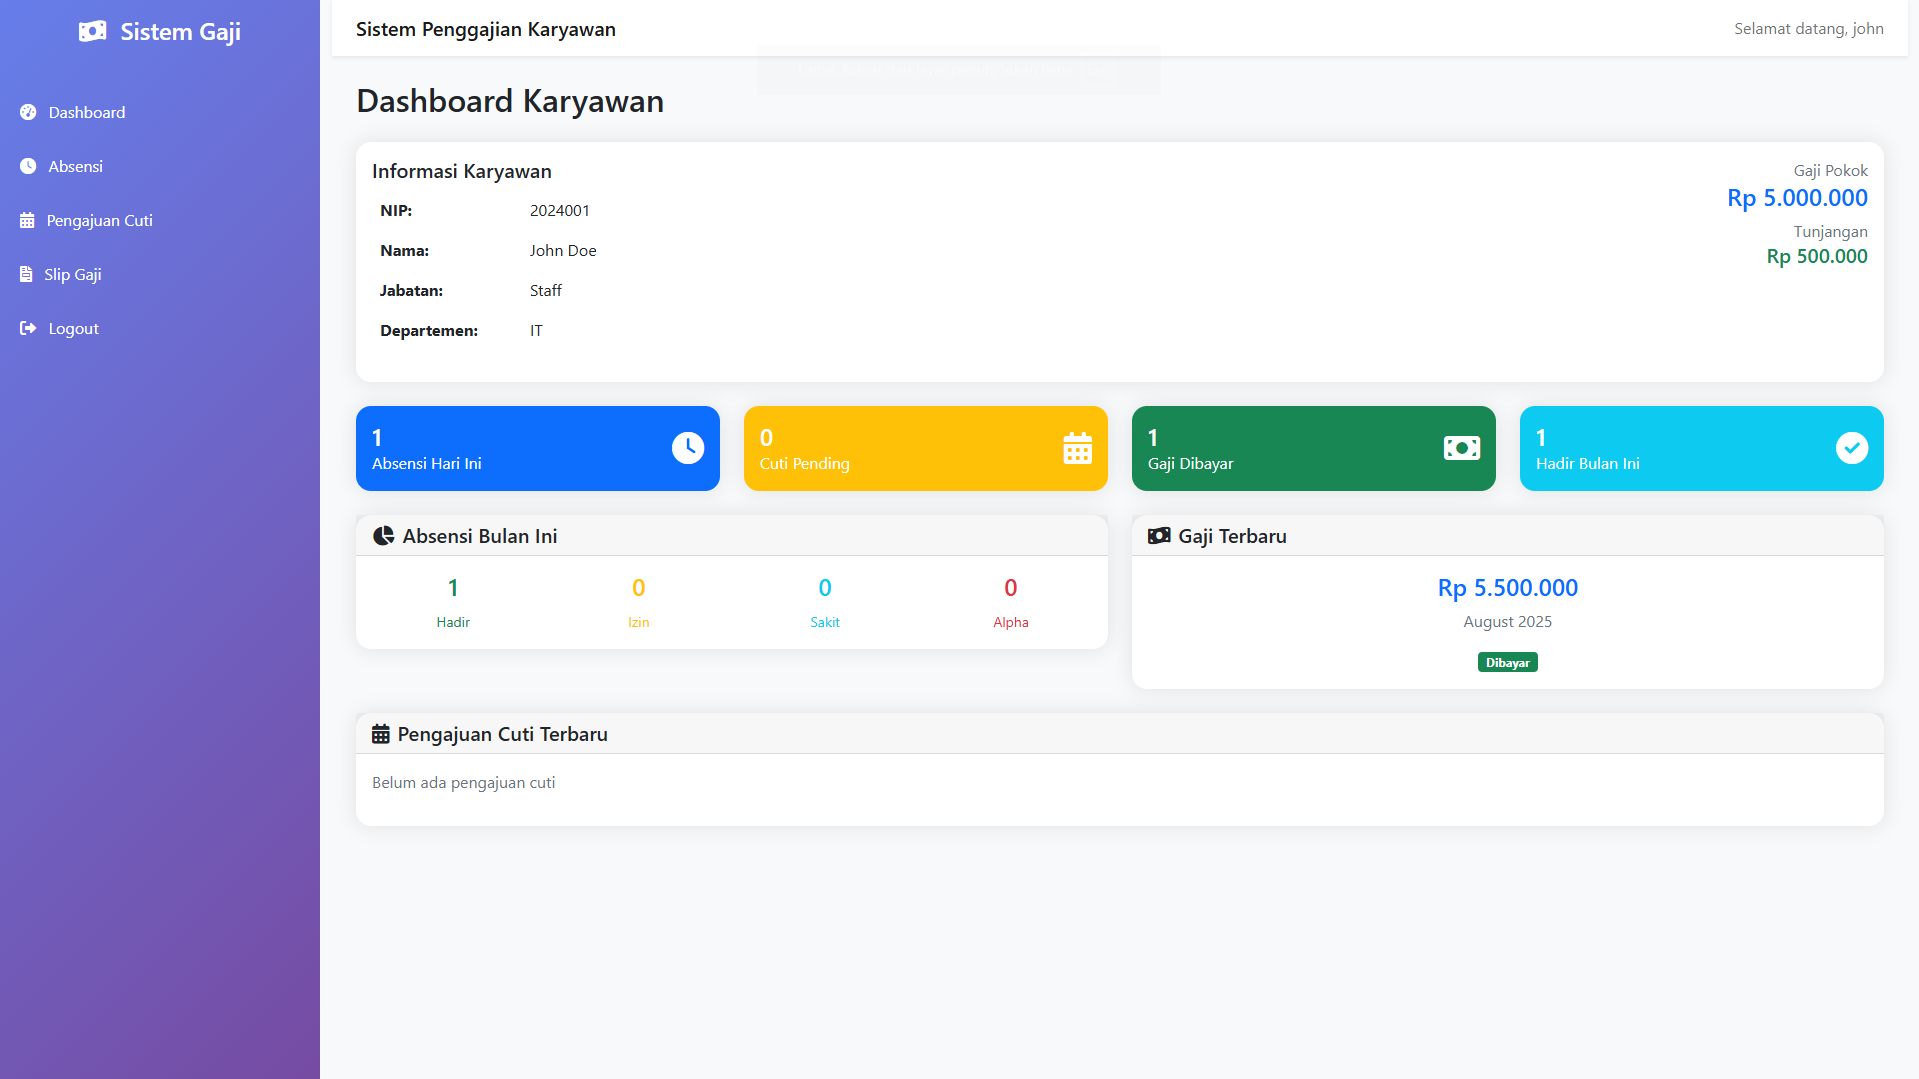Click the Sistem Gaji brand title
This screenshot has width=1919, height=1079.
pyautogui.click(x=180, y=32)
